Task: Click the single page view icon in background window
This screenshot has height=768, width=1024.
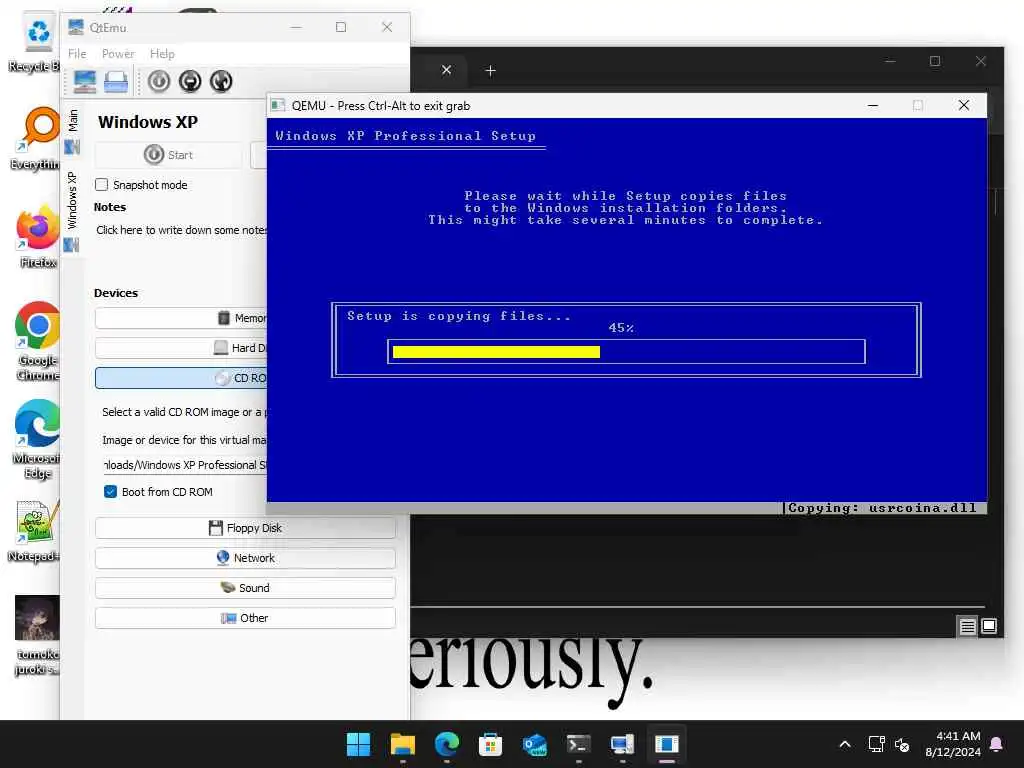Action: coord(989,626)
